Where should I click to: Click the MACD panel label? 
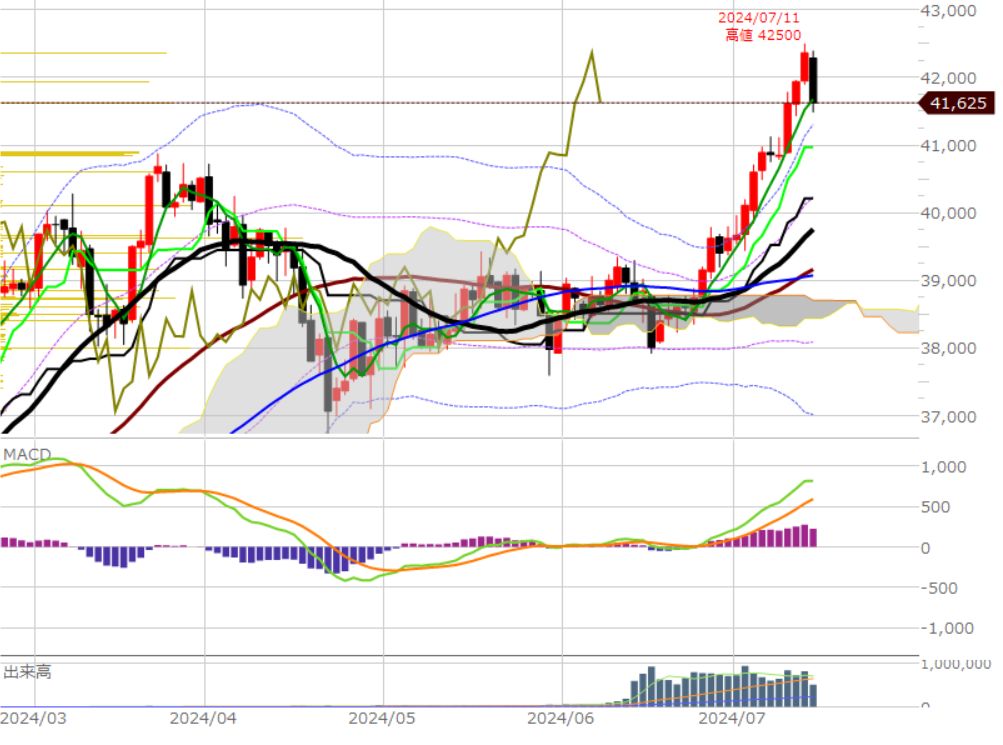[x=27, y=454]
